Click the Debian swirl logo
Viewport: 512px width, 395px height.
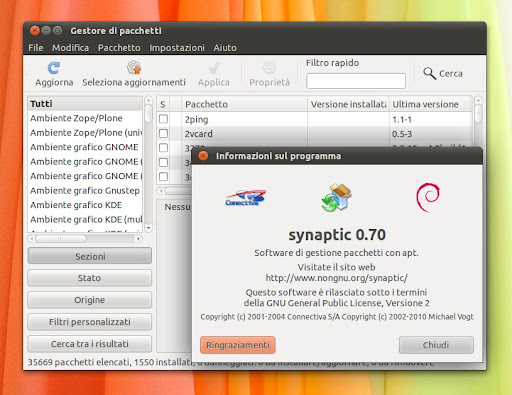click(x=428, y=198)
